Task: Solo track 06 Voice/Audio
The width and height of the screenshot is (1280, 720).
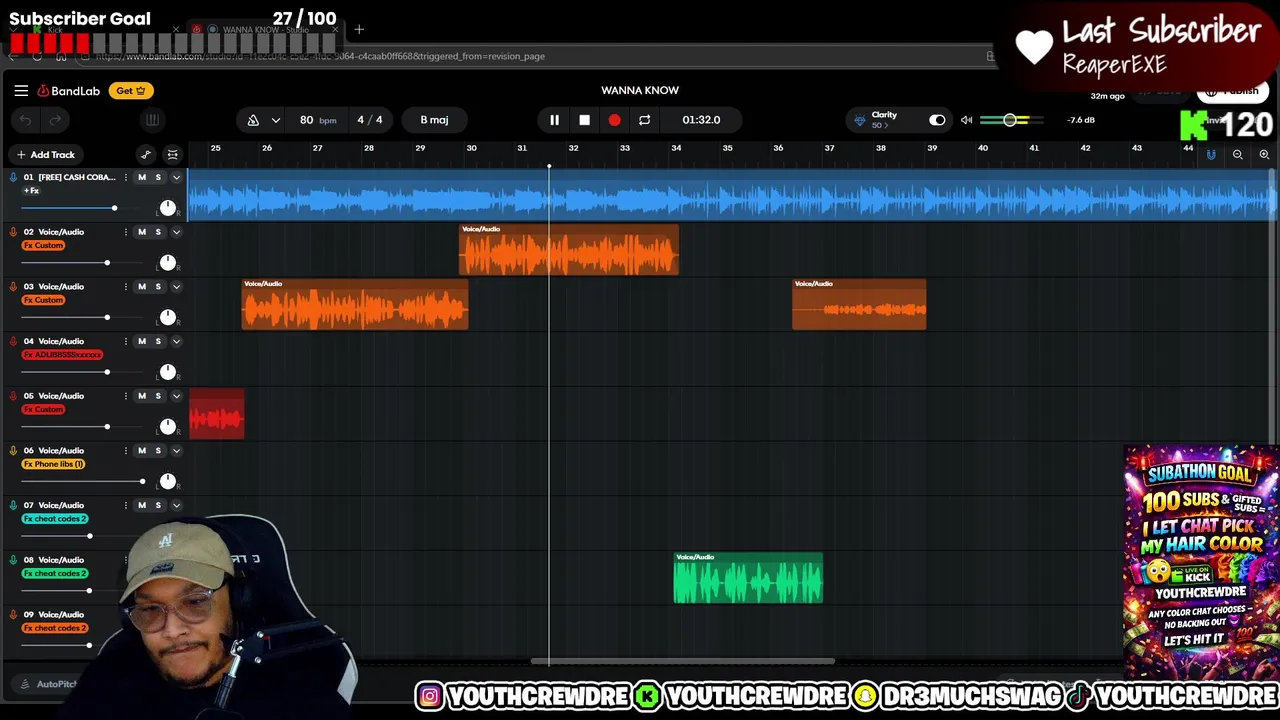Action: point(157,451)
